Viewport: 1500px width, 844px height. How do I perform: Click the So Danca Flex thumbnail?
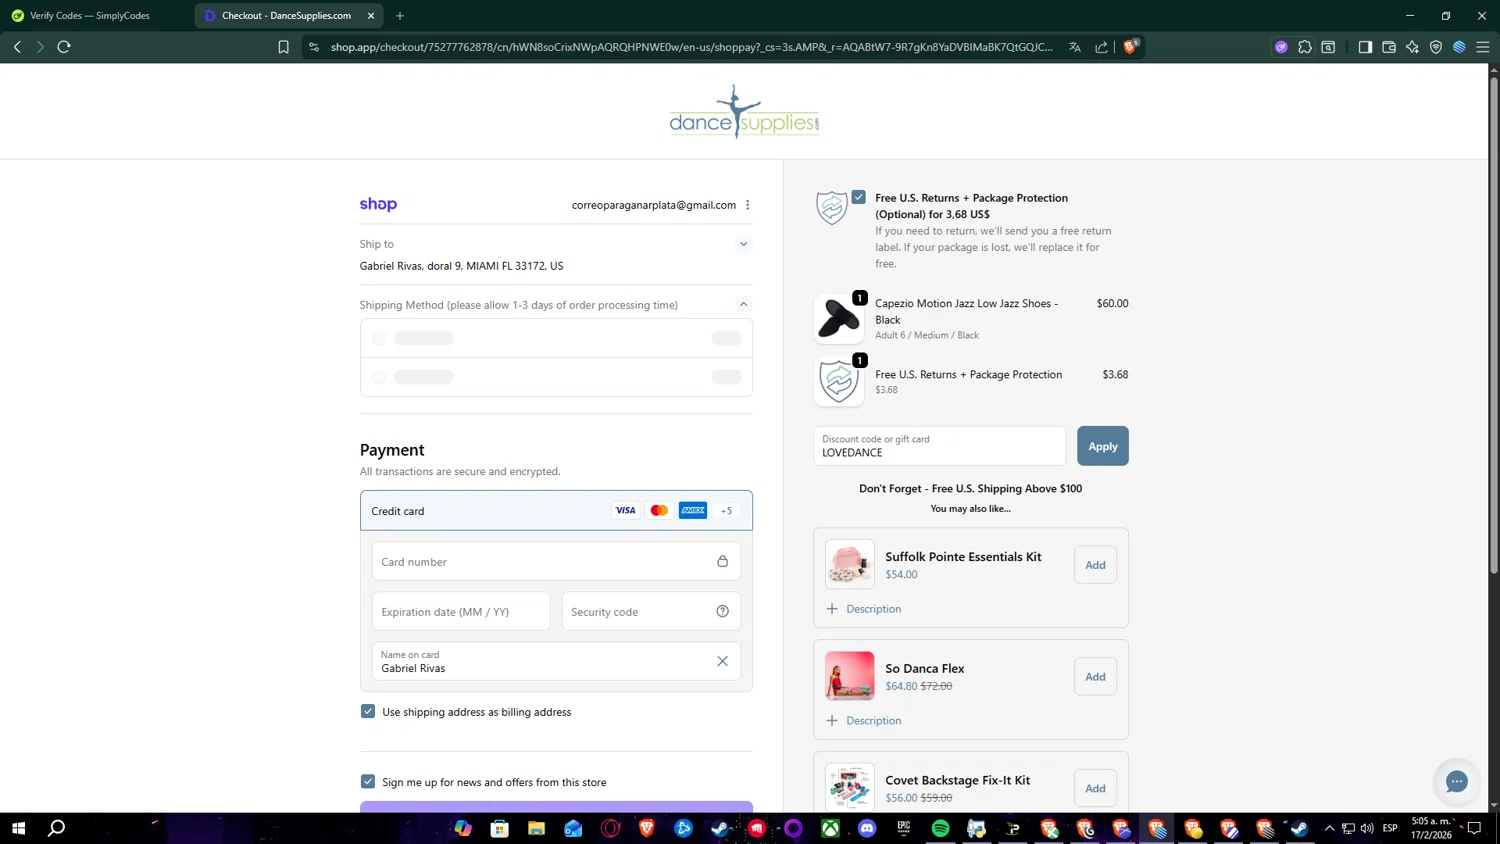(x=850, y=676)
